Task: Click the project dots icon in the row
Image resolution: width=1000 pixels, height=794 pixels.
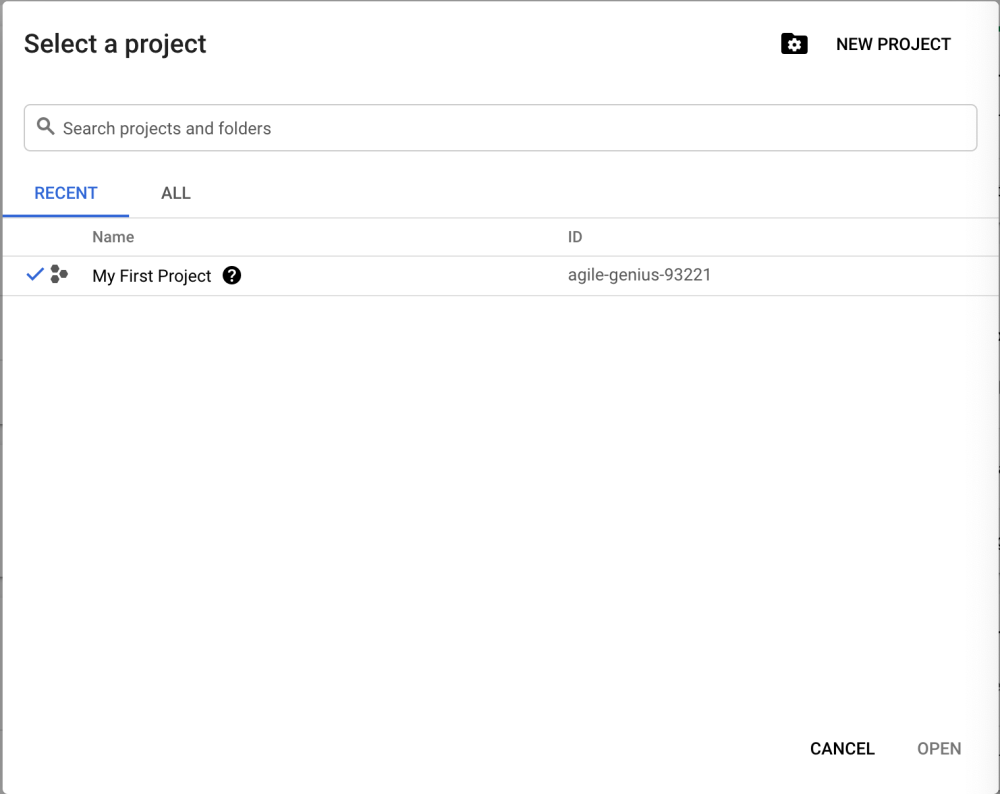Action: pos(59,275)
